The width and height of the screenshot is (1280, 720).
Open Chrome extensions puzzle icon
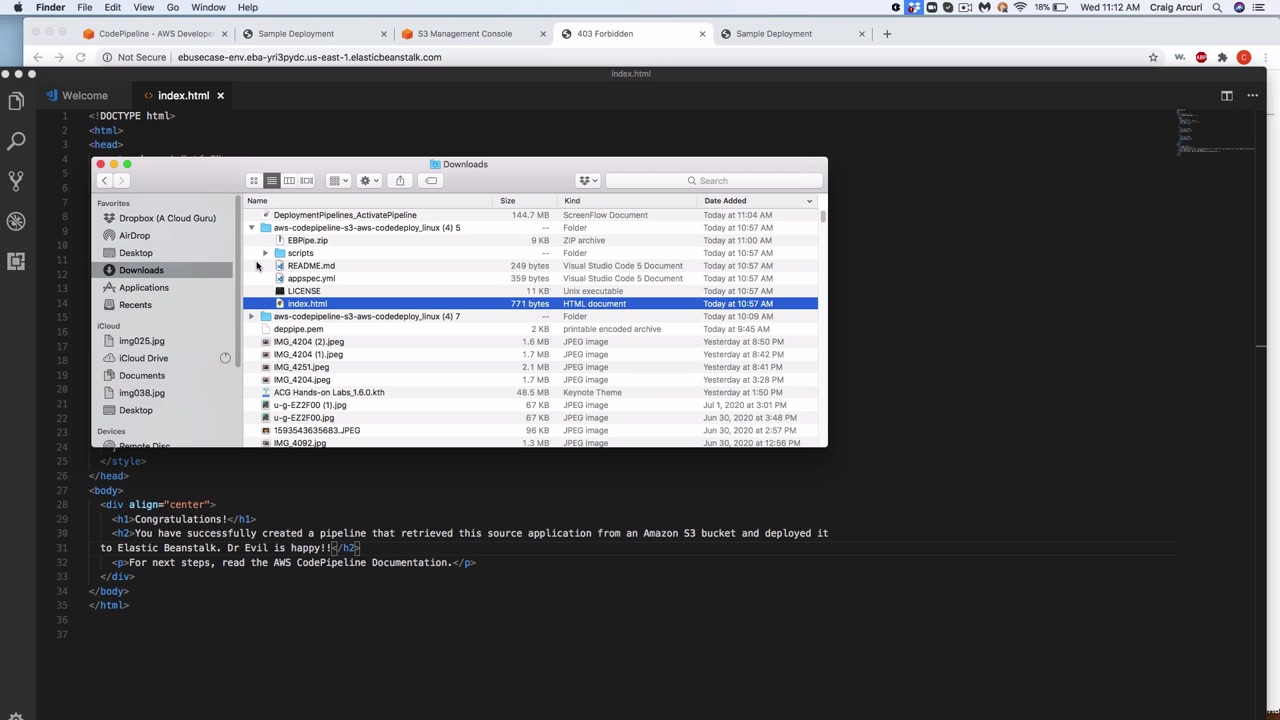pos(1222,57)
